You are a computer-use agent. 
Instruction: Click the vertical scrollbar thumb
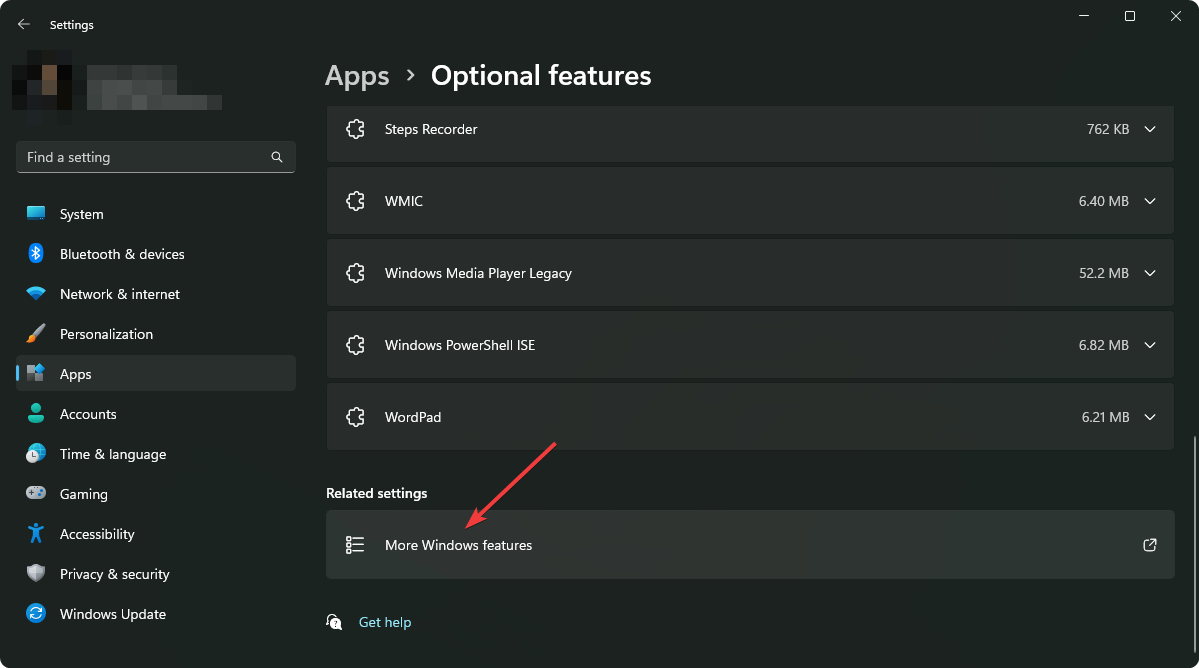click(x=1195, y=544)
